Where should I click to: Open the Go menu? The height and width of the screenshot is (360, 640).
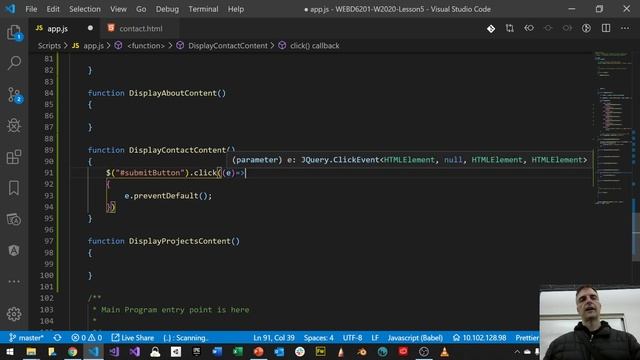[x=141, y=9]
